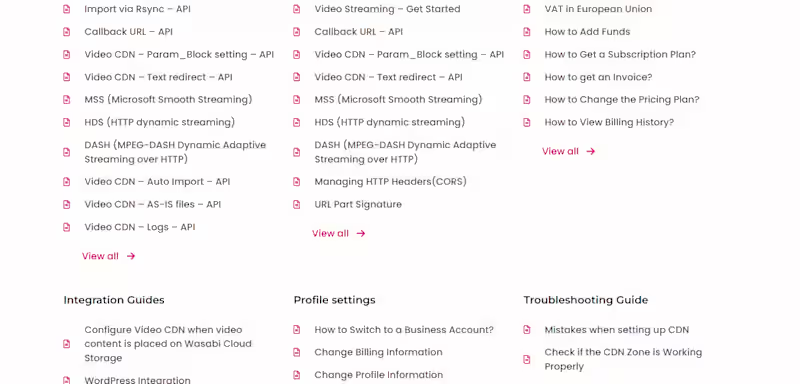Open 'How to Get a Subscription Plan?'
800x384 pixels.
click(x=620, y=54)
